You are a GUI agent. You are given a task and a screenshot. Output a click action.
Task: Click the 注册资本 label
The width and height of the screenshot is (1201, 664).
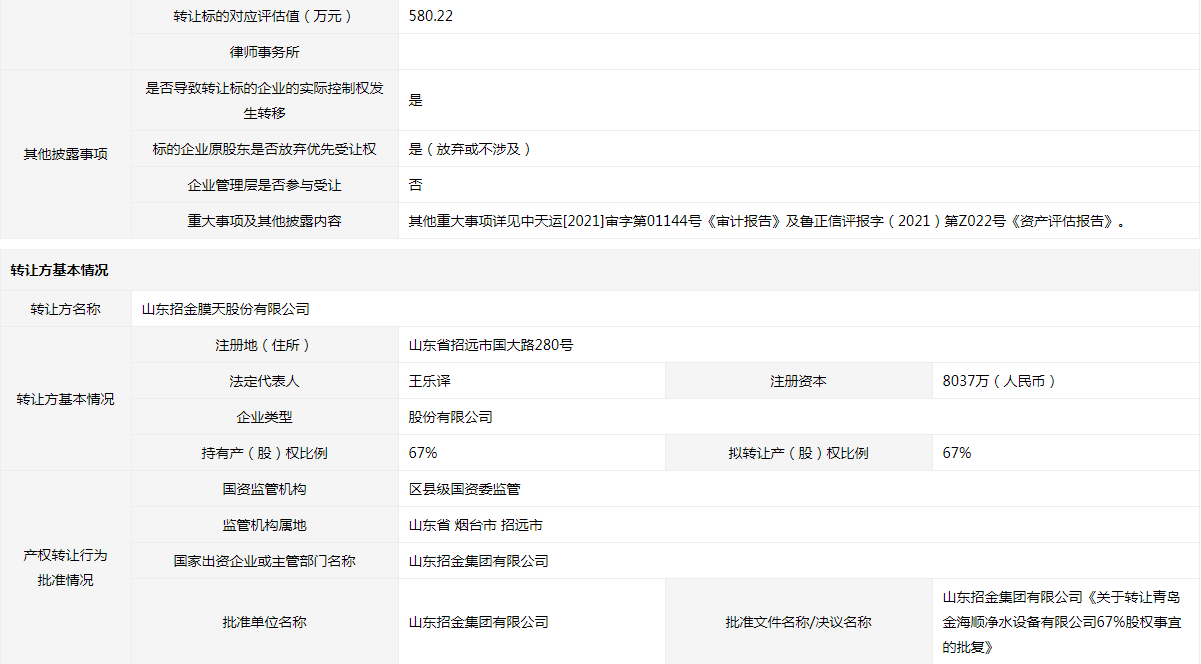pyautogui.click(x=798, y=381)
